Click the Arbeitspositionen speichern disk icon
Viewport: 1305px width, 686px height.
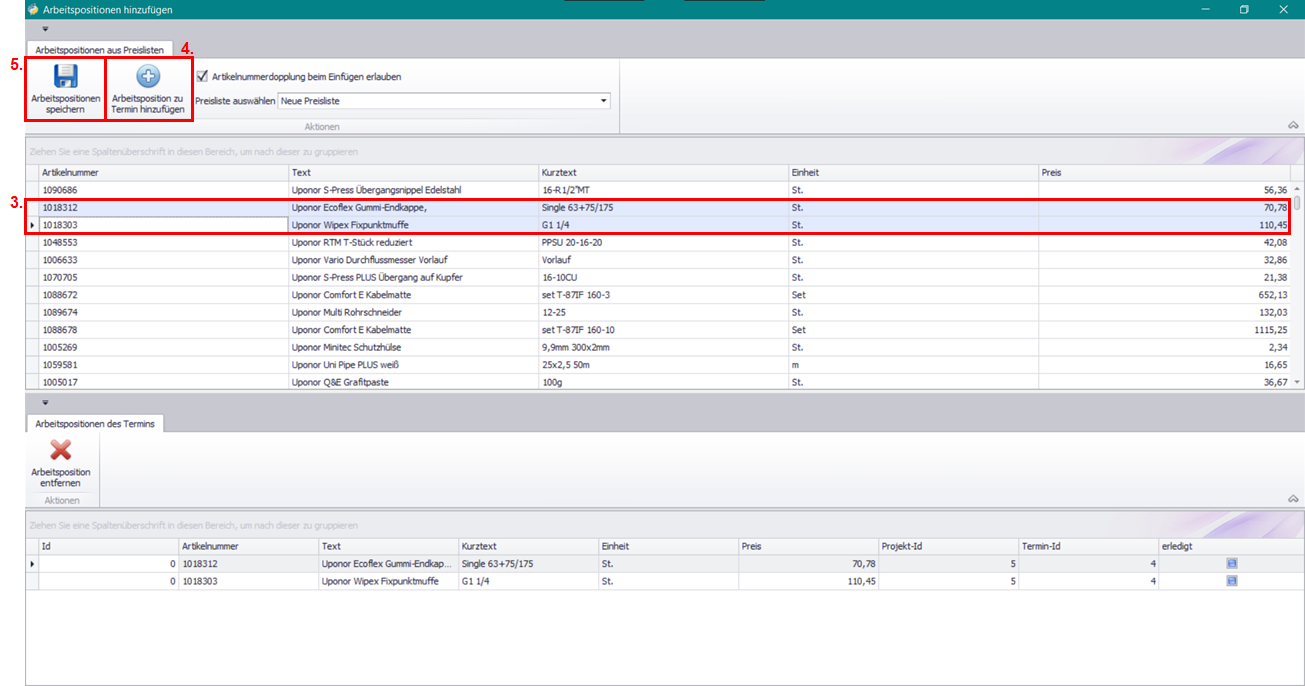tap(65, 77)
